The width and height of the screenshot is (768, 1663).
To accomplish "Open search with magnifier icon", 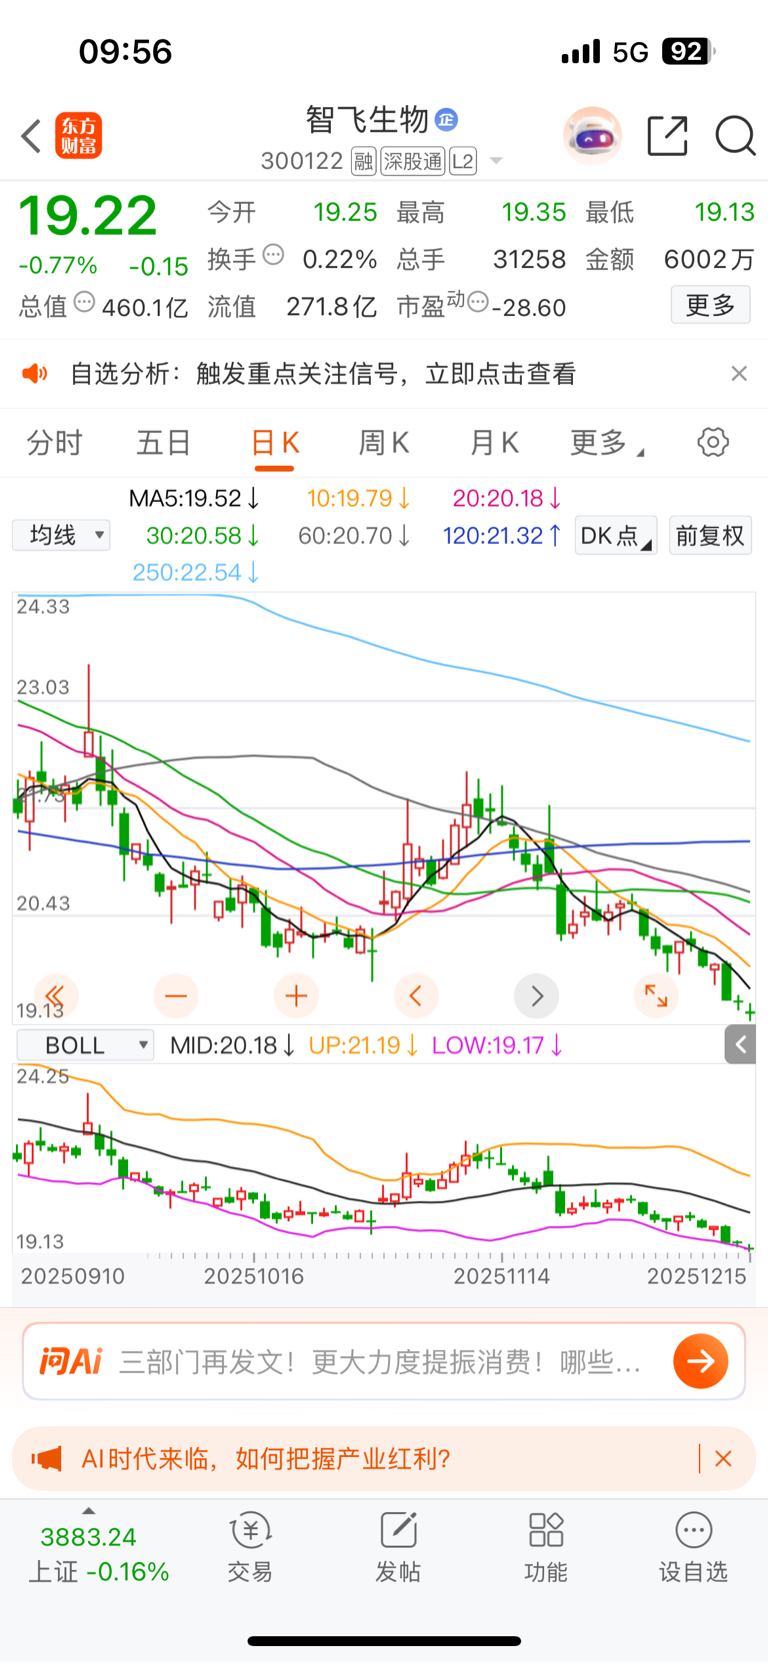I will point(735,135).
